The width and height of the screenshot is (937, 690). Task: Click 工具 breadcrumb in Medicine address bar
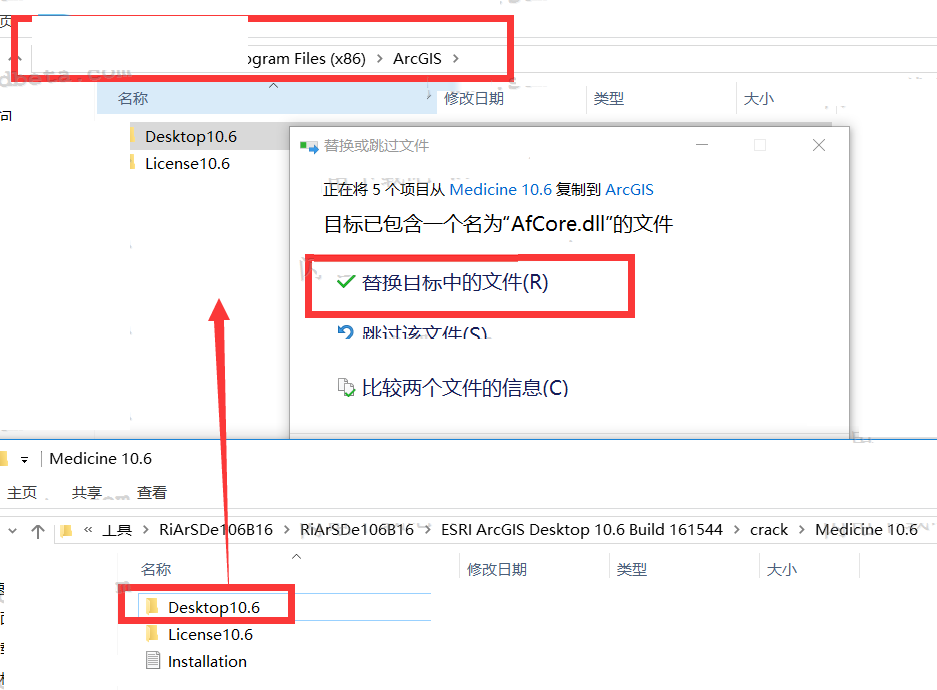(117, 530)
